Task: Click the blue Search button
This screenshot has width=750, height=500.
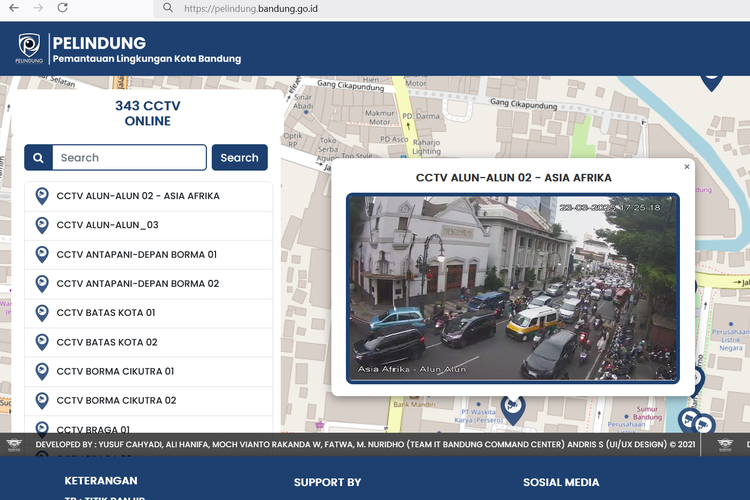Action: click(x=240, y=157)
